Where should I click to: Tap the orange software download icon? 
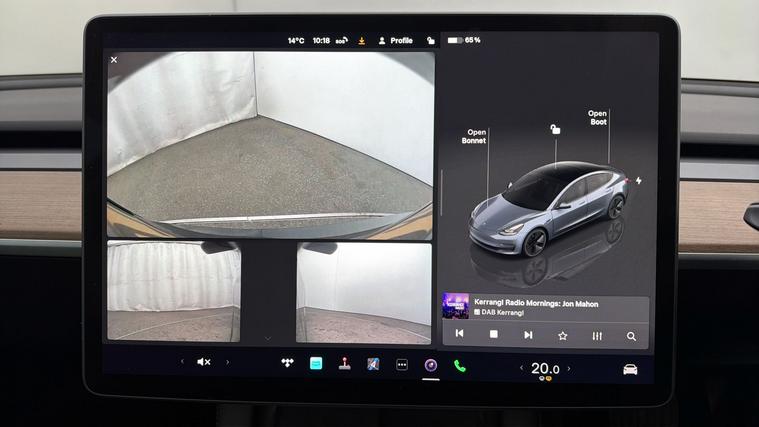click(x=361, y=41)
